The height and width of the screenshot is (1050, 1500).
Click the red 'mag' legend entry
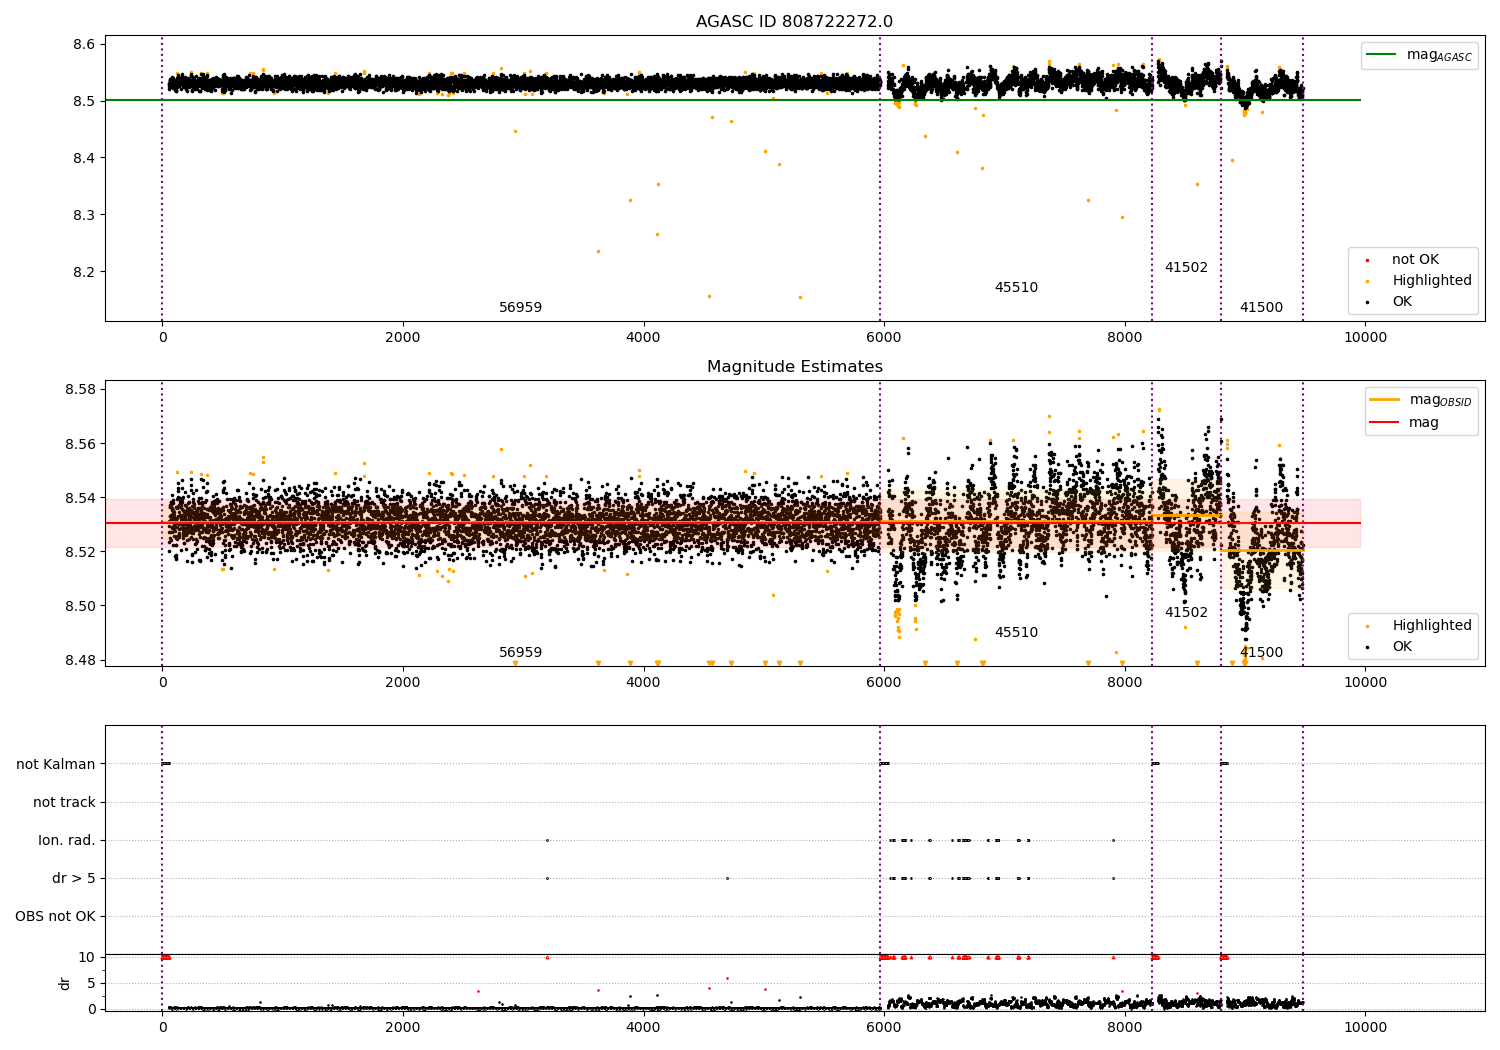click(1405, 422)
